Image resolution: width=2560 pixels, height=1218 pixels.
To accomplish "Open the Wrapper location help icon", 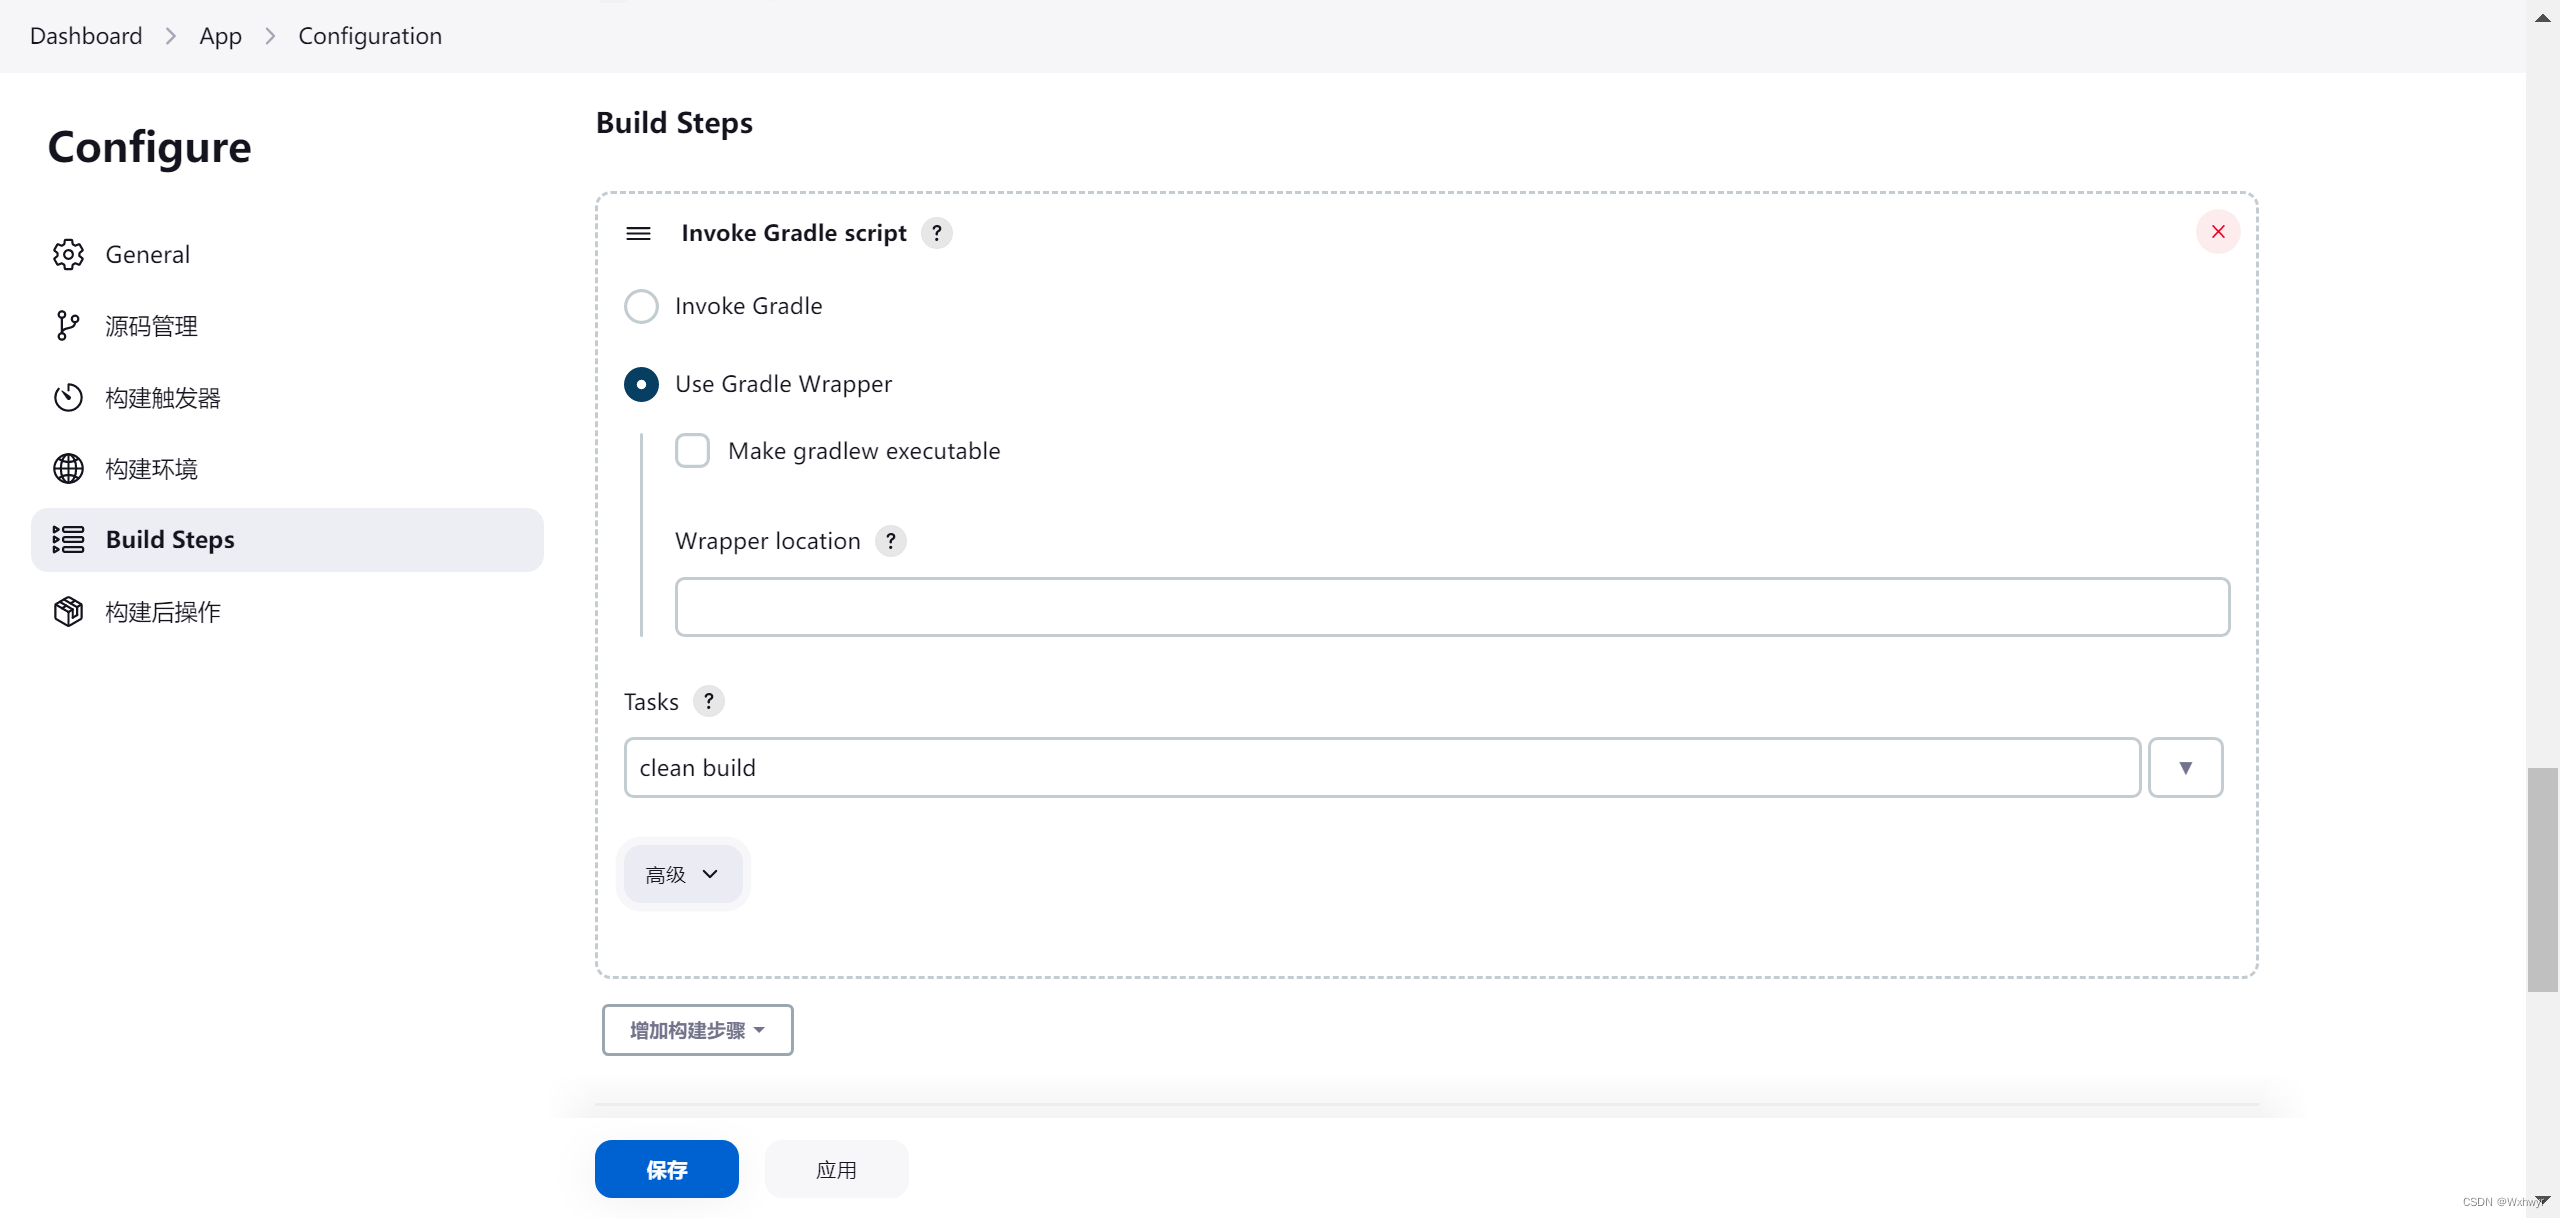I will click(890, 541).
